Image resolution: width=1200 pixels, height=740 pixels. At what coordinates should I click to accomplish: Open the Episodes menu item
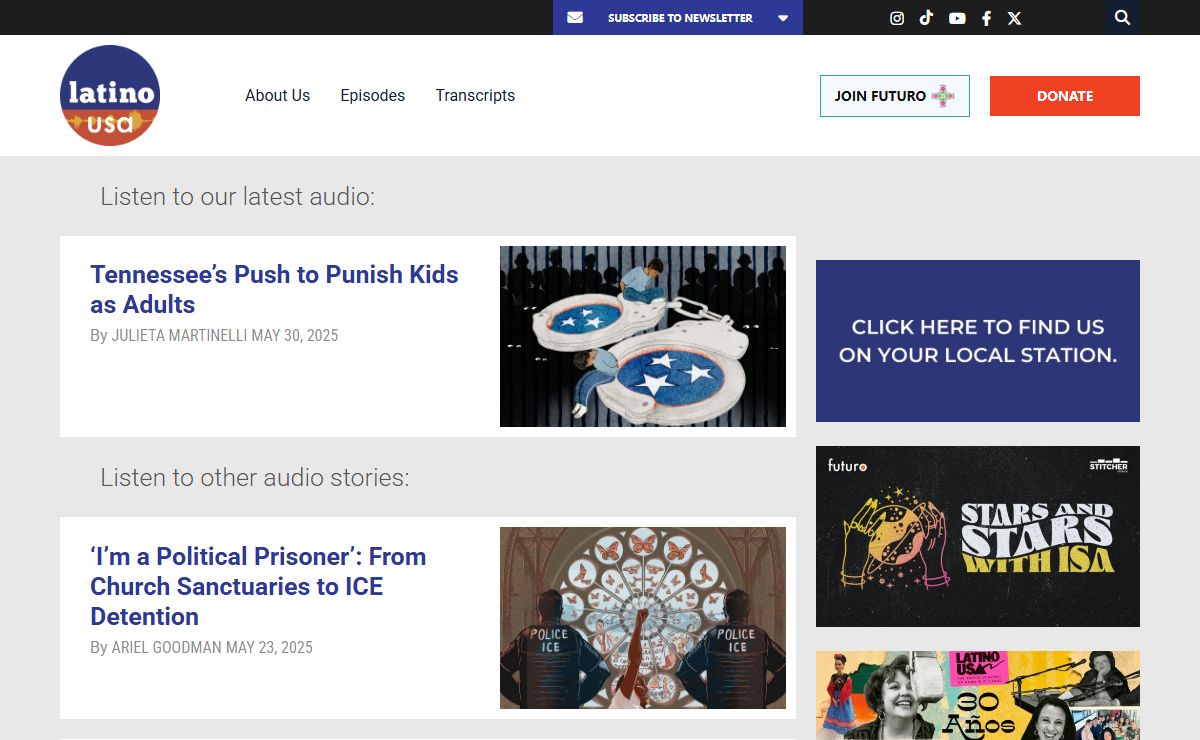click(372, 95)
